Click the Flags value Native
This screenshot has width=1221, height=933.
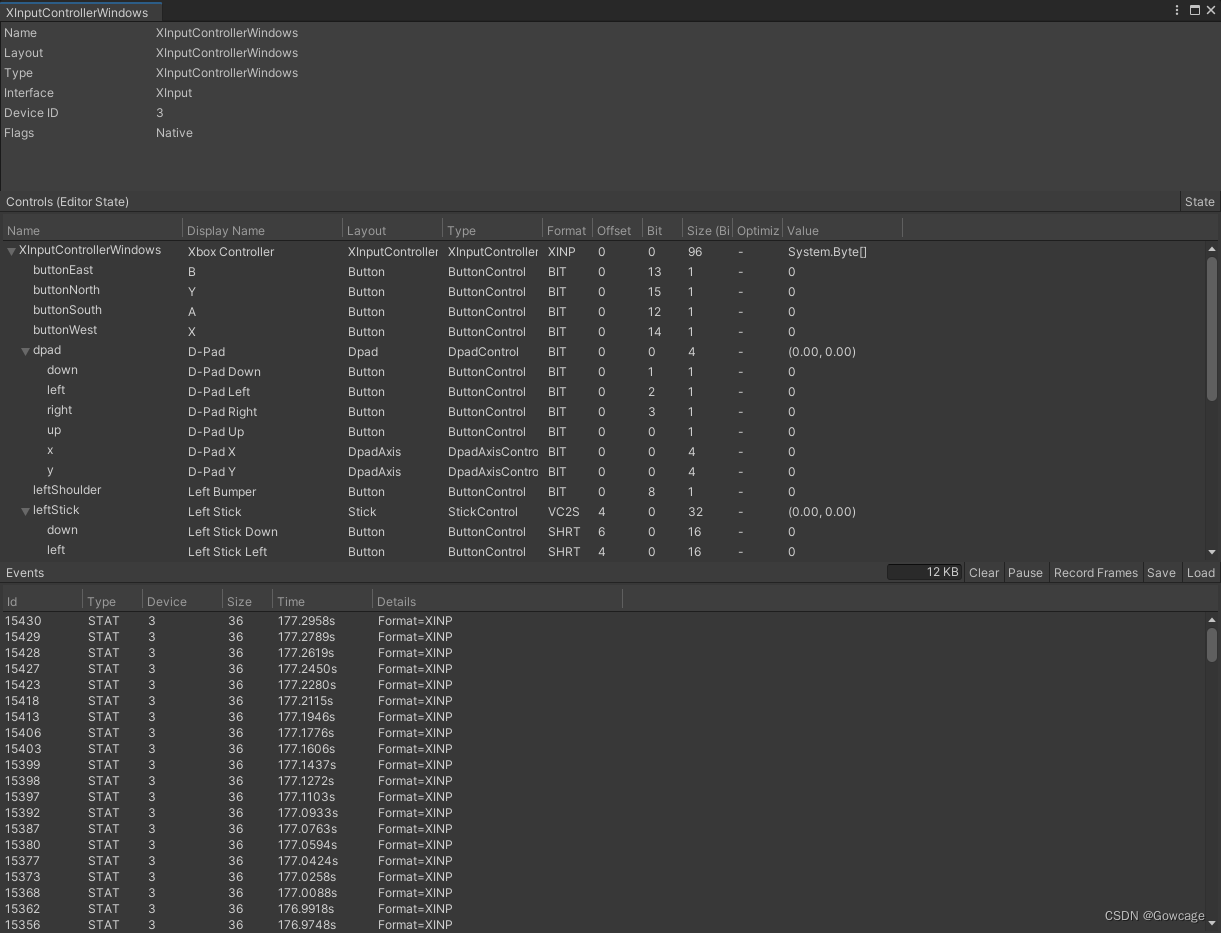(x=174, y=133)
